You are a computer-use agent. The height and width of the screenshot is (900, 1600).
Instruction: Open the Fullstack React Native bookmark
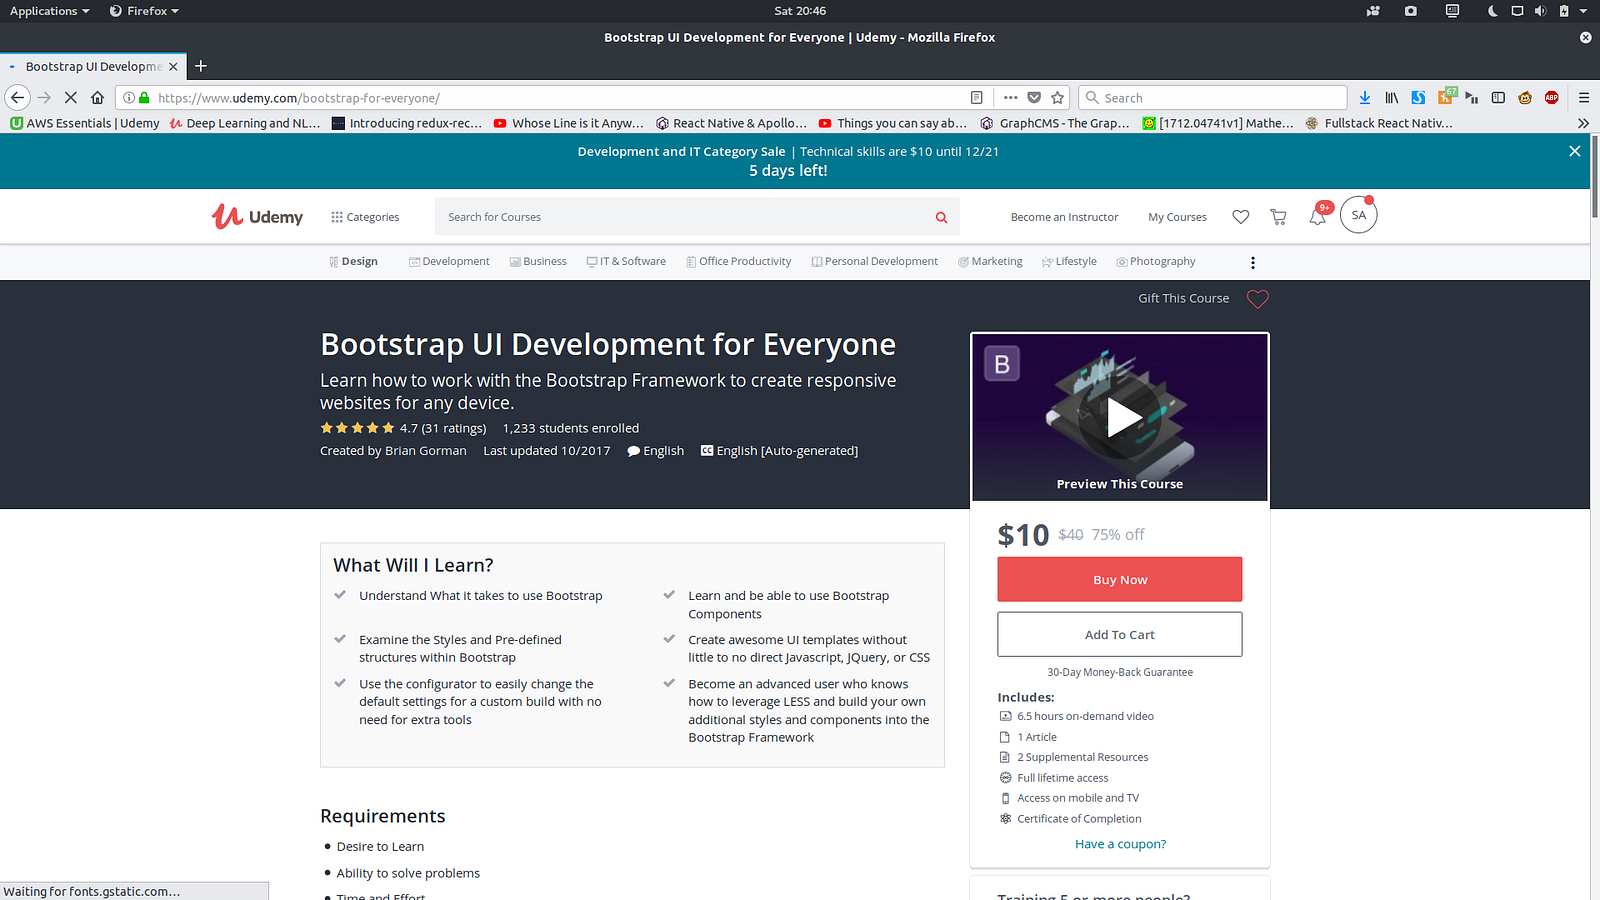[x=1379, y=123]
